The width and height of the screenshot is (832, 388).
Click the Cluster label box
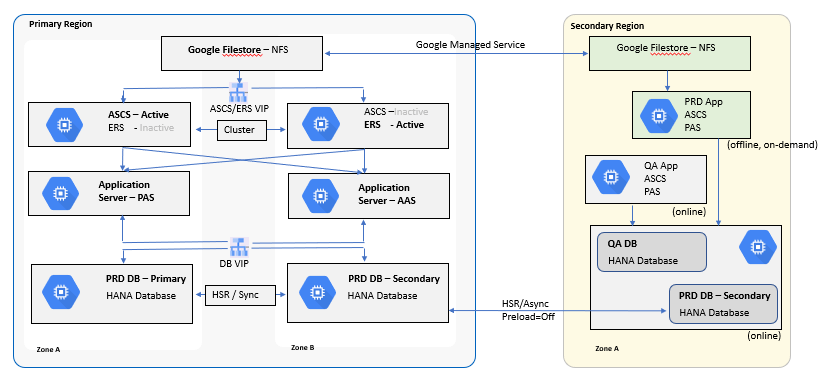(242, 130)
